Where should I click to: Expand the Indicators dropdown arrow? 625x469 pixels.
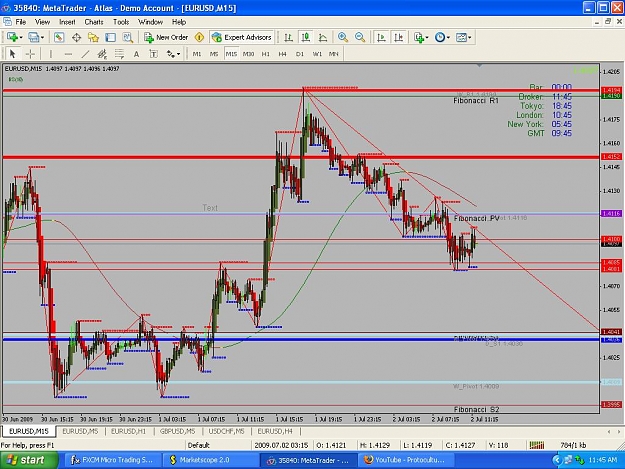pos(427,37)
